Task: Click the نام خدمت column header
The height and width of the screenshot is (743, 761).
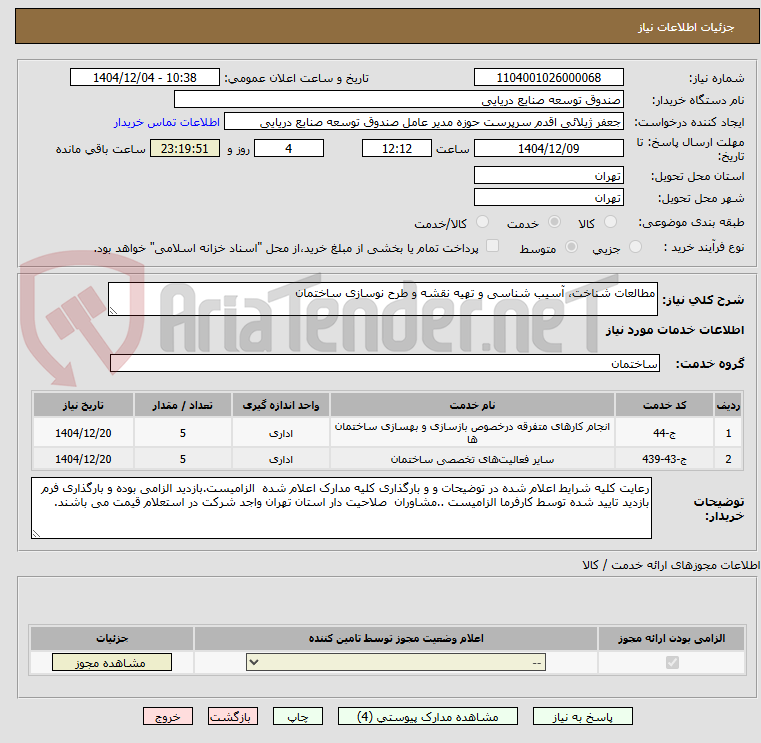Action: pyautogui.click(x=472, y=405)
